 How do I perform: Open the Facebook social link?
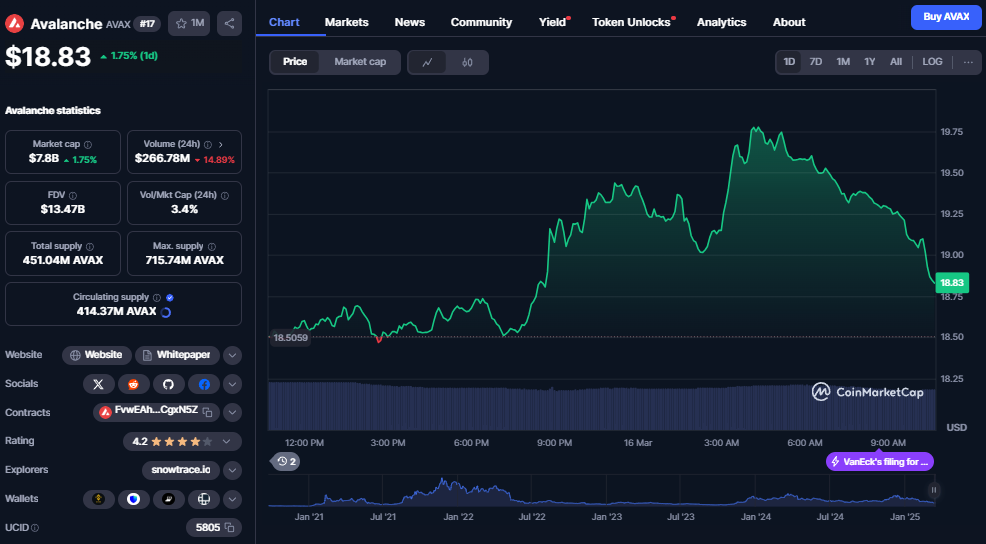(x=204, y=384)
